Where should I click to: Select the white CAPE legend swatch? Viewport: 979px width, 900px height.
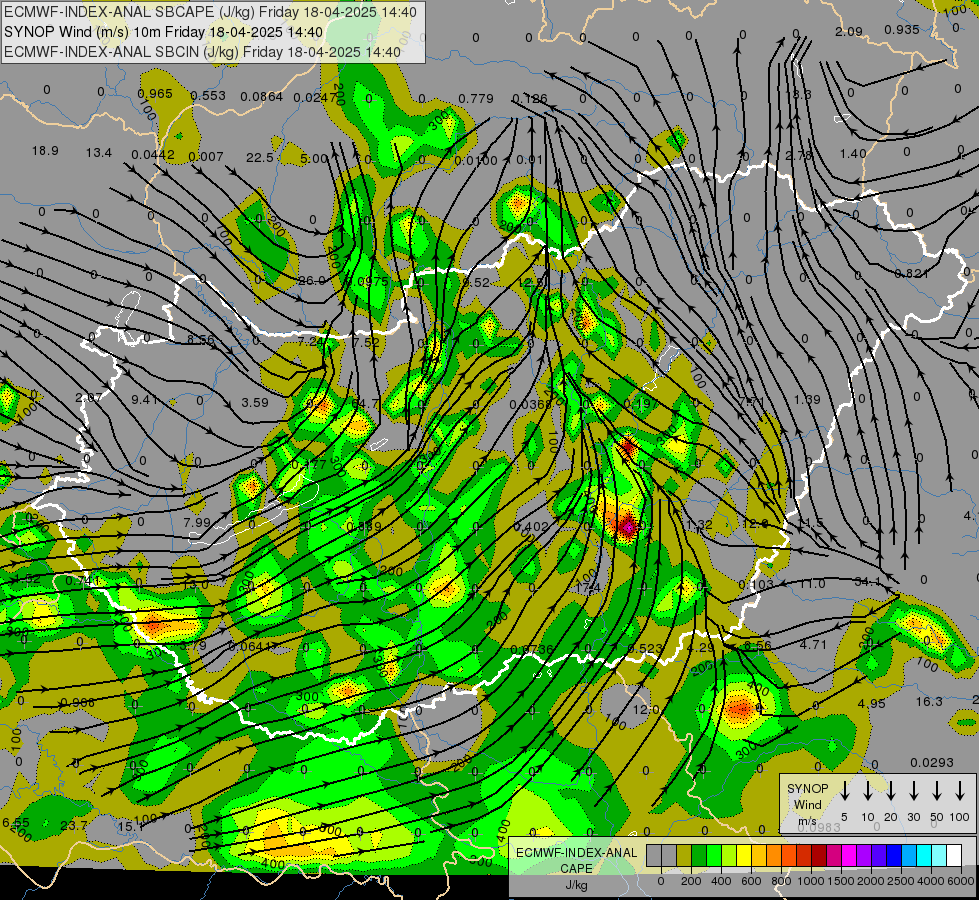(955, 855)
